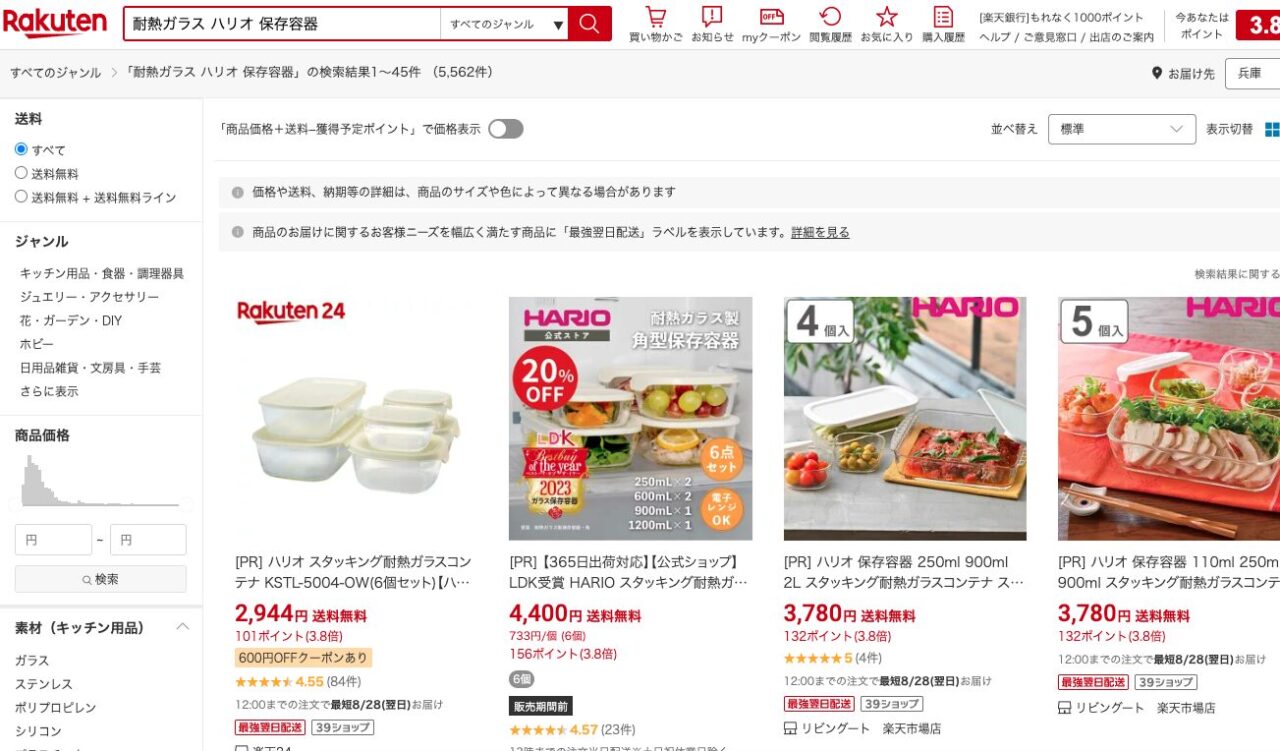
Task: Select 送料無料 + 送料無料ライン radio option
Action: click(x=21, y=197)
